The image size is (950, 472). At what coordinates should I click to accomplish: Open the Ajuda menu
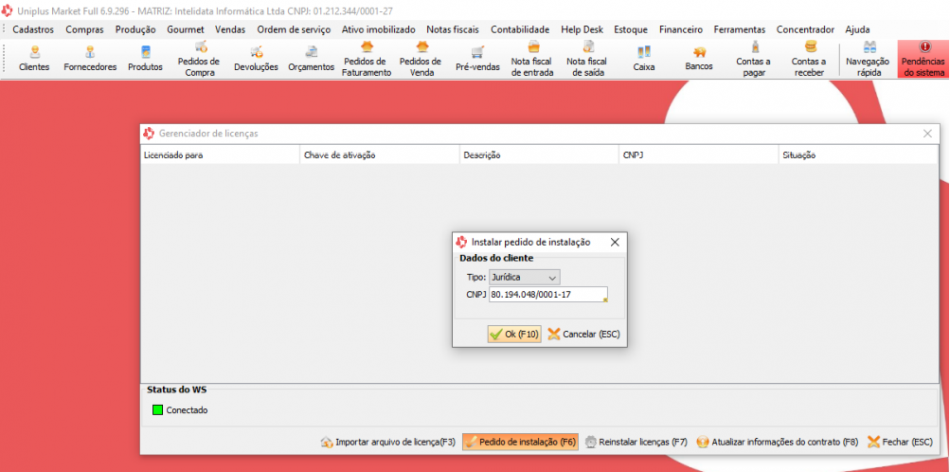click(x=857, y=29)
